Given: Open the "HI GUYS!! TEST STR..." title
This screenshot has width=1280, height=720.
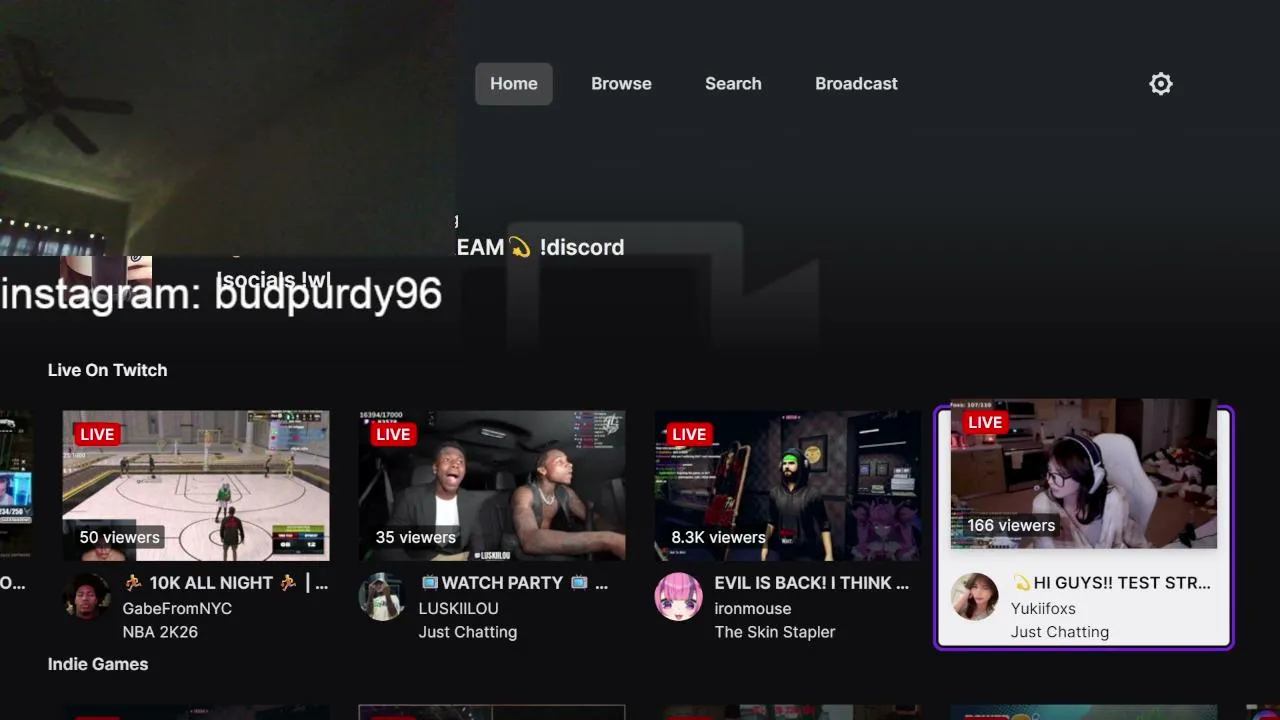Looking at the screenshot, I should (x=1111, y=583).
